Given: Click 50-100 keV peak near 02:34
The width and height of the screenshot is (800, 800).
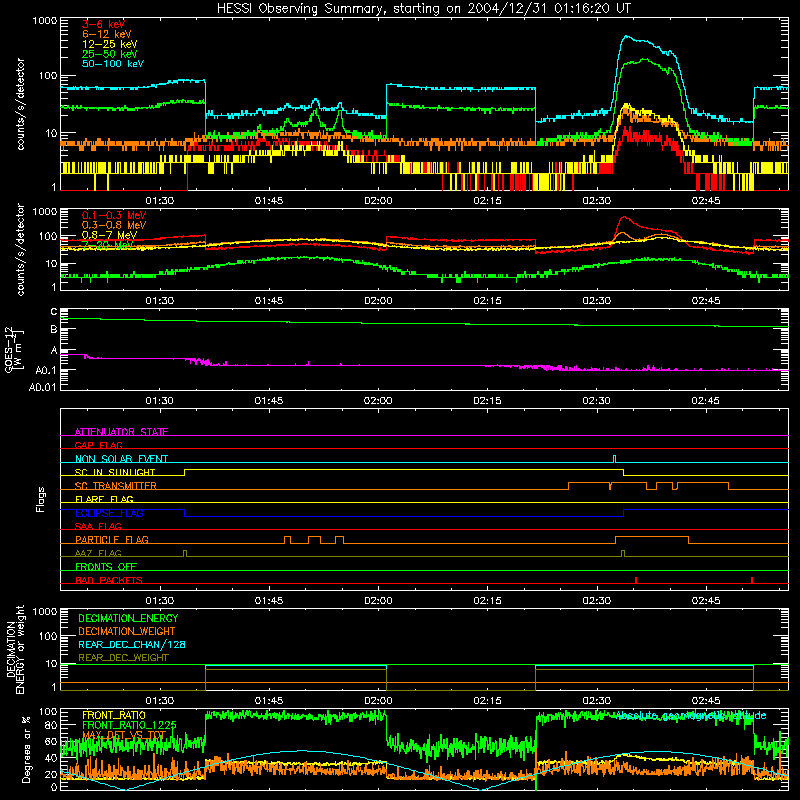Looking at the screenshot, I should 626,37.
